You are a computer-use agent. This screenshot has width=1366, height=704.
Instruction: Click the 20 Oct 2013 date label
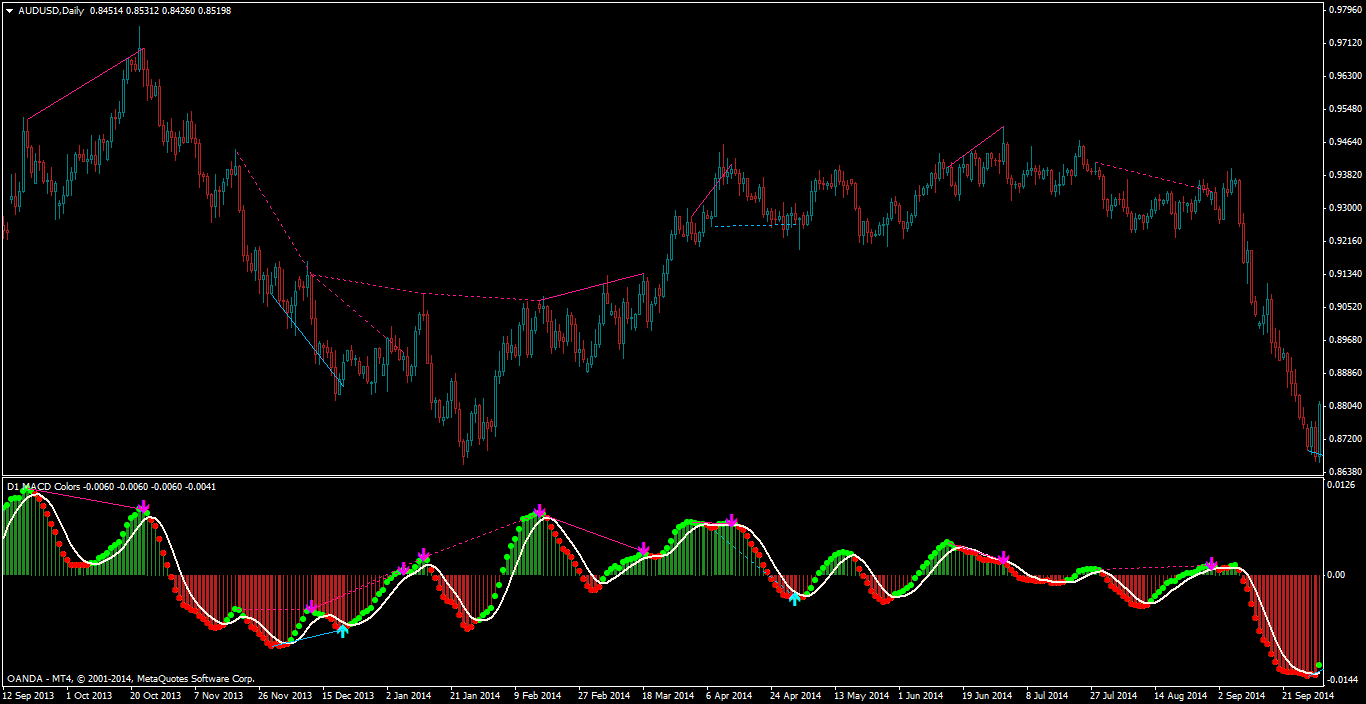157,695
